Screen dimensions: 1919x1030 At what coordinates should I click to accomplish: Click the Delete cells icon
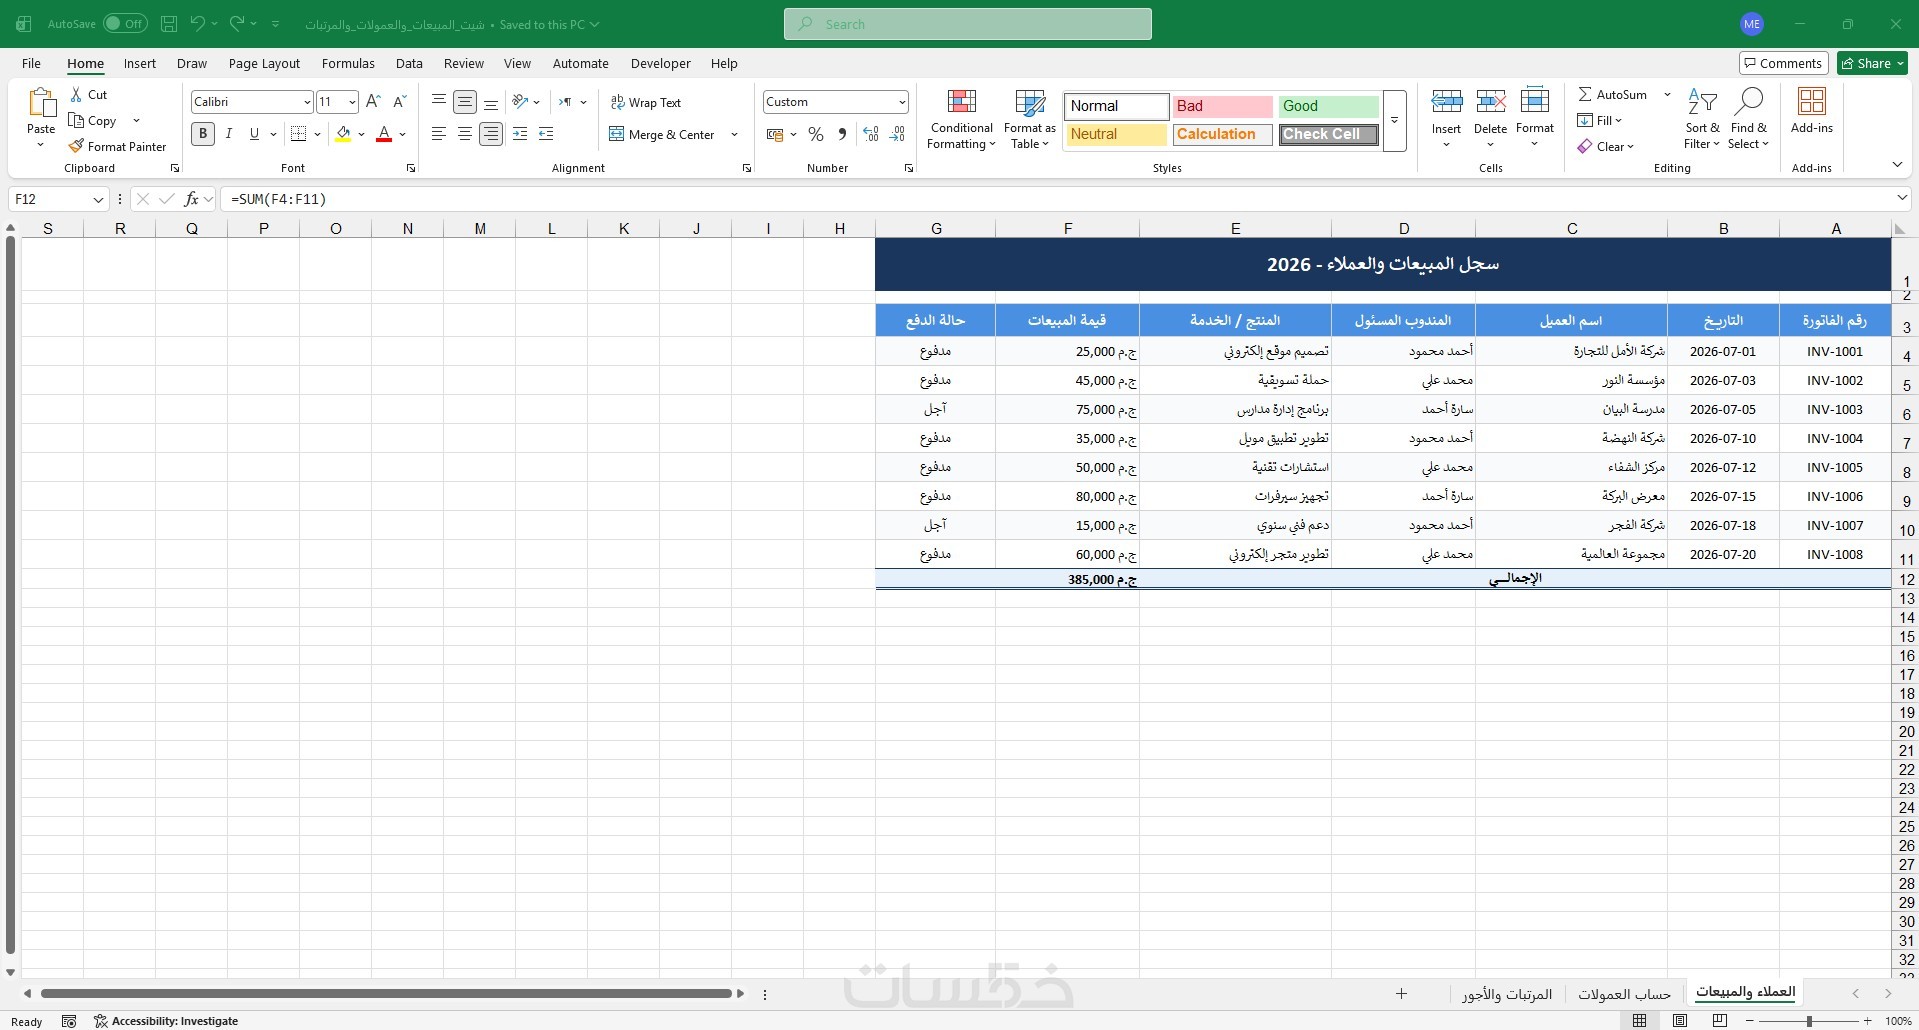pos(1490,101)
